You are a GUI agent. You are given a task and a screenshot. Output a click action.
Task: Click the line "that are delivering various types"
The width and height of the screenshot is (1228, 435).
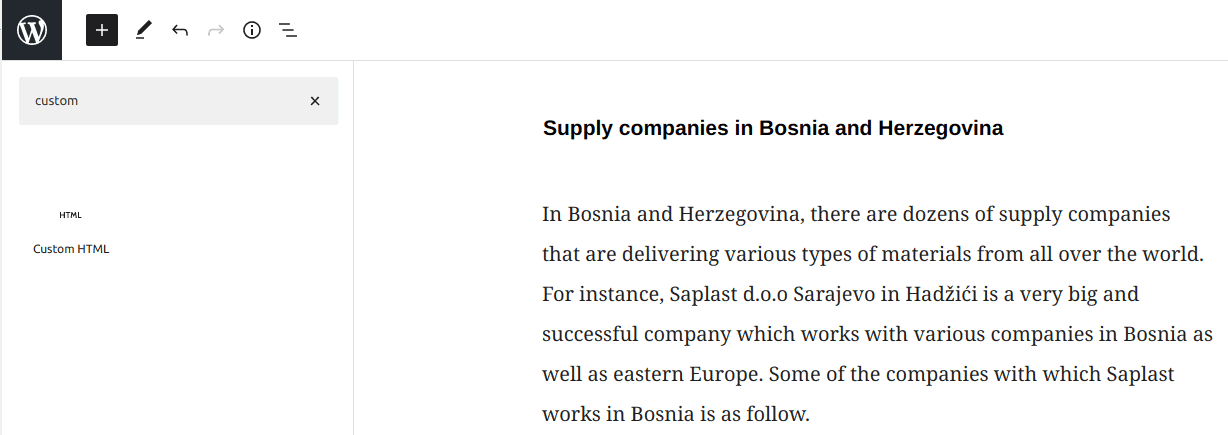click(872, 254)
